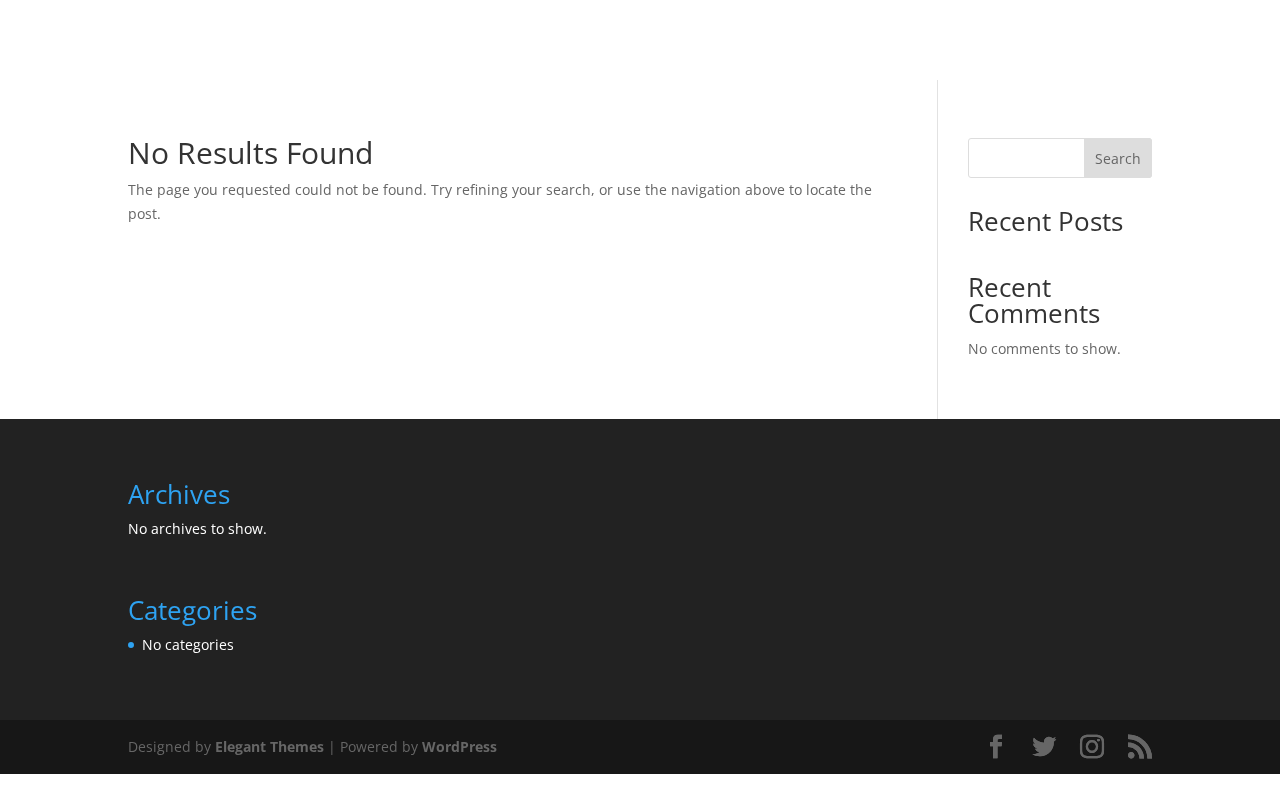Screen dimensions: 1280x800
Task: Focus the sidebar search text field
Action: [1026, 158]
